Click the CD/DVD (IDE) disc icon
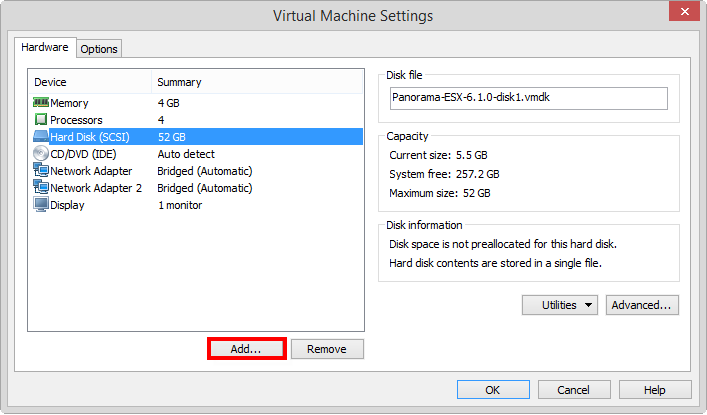This screenshot has height=415, width=707. [41, 154]
